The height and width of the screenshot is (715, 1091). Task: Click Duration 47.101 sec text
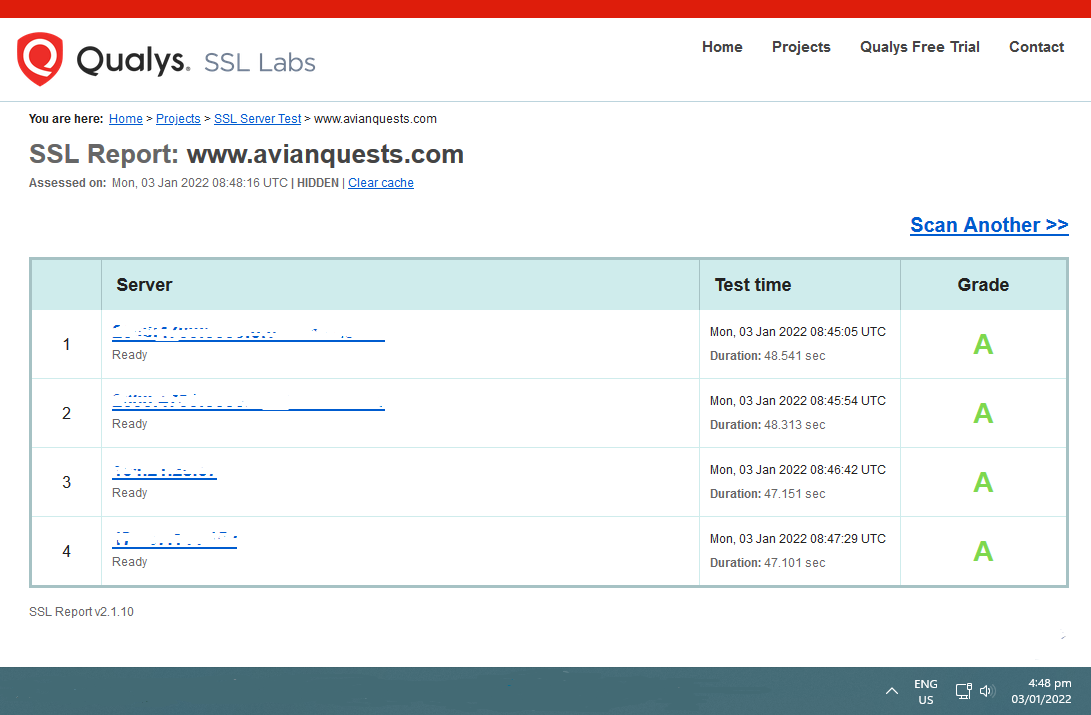point(767,562)
